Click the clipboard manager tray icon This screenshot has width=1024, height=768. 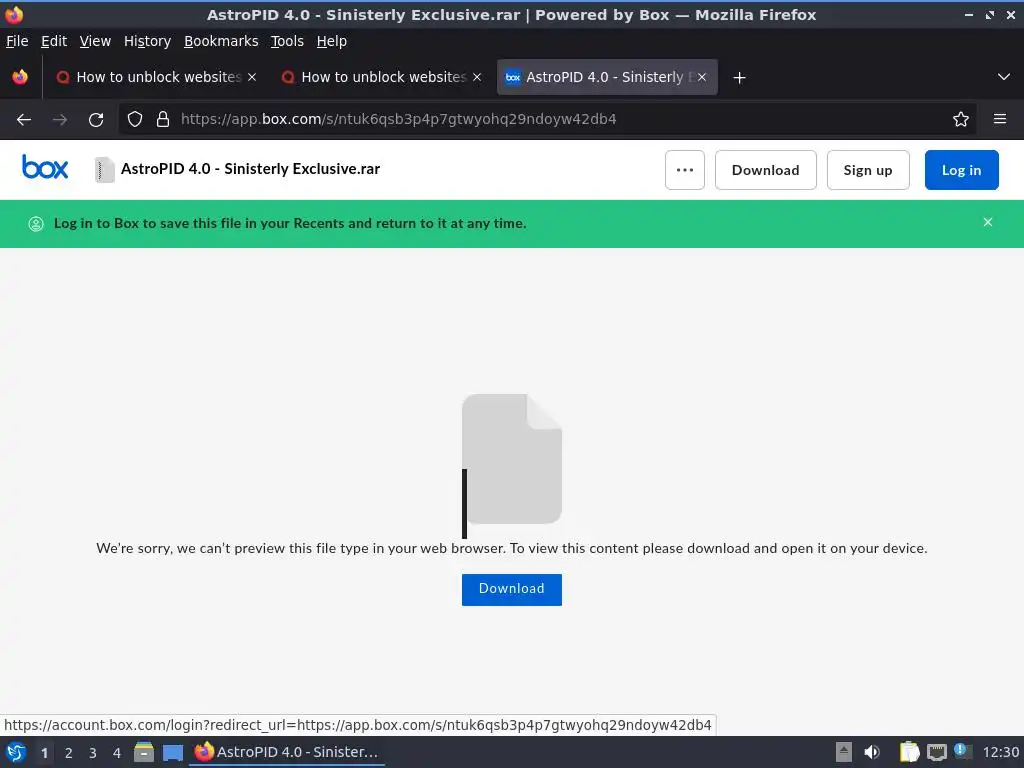pyautogui.click(x=909, y=752)
